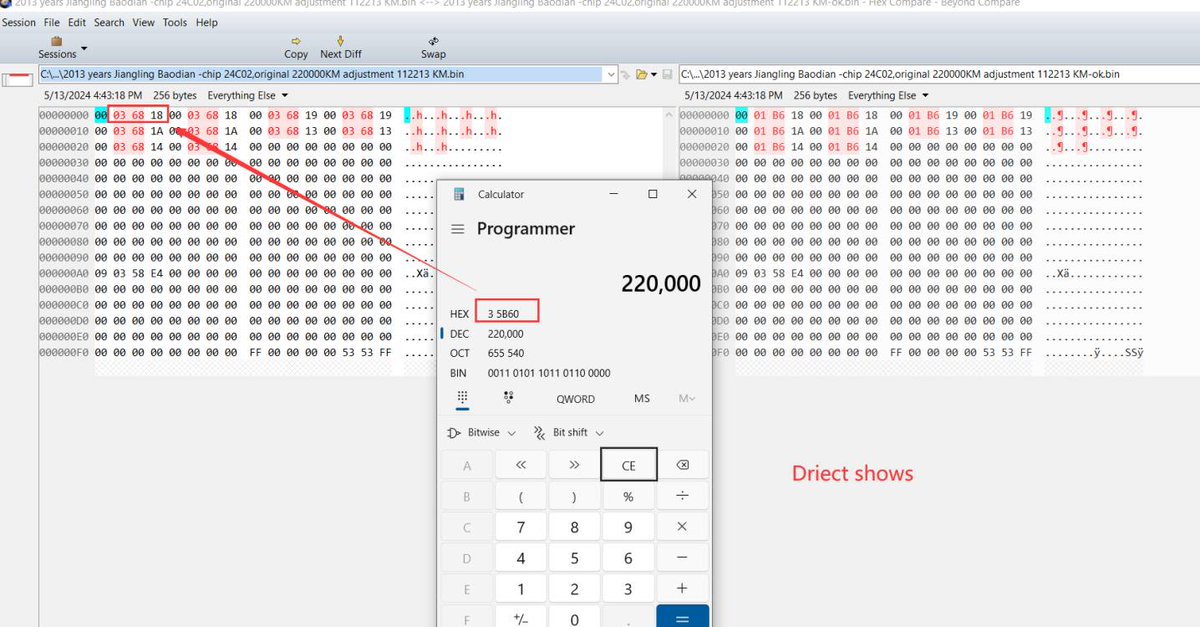Screen dimensions: 1200x627
Task: Click the backspace key in Calculator
Action: point(682,466)
